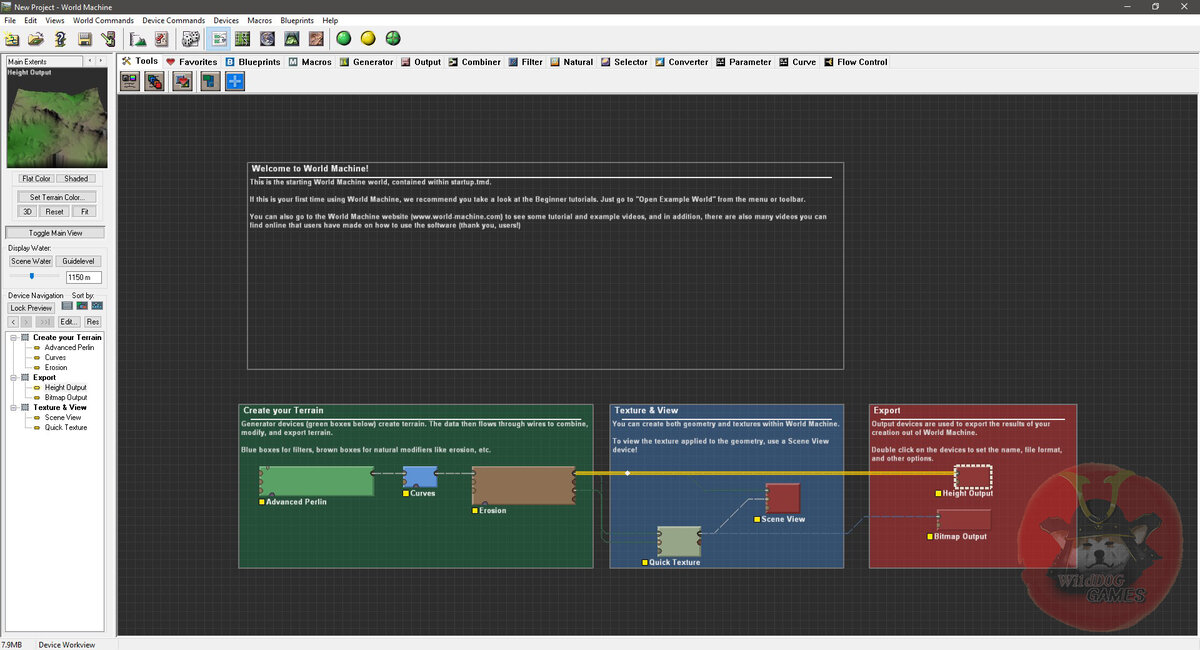Adjust the water level slider handle
Screen dimensions: 1200x650
click(x=31, y=275)
